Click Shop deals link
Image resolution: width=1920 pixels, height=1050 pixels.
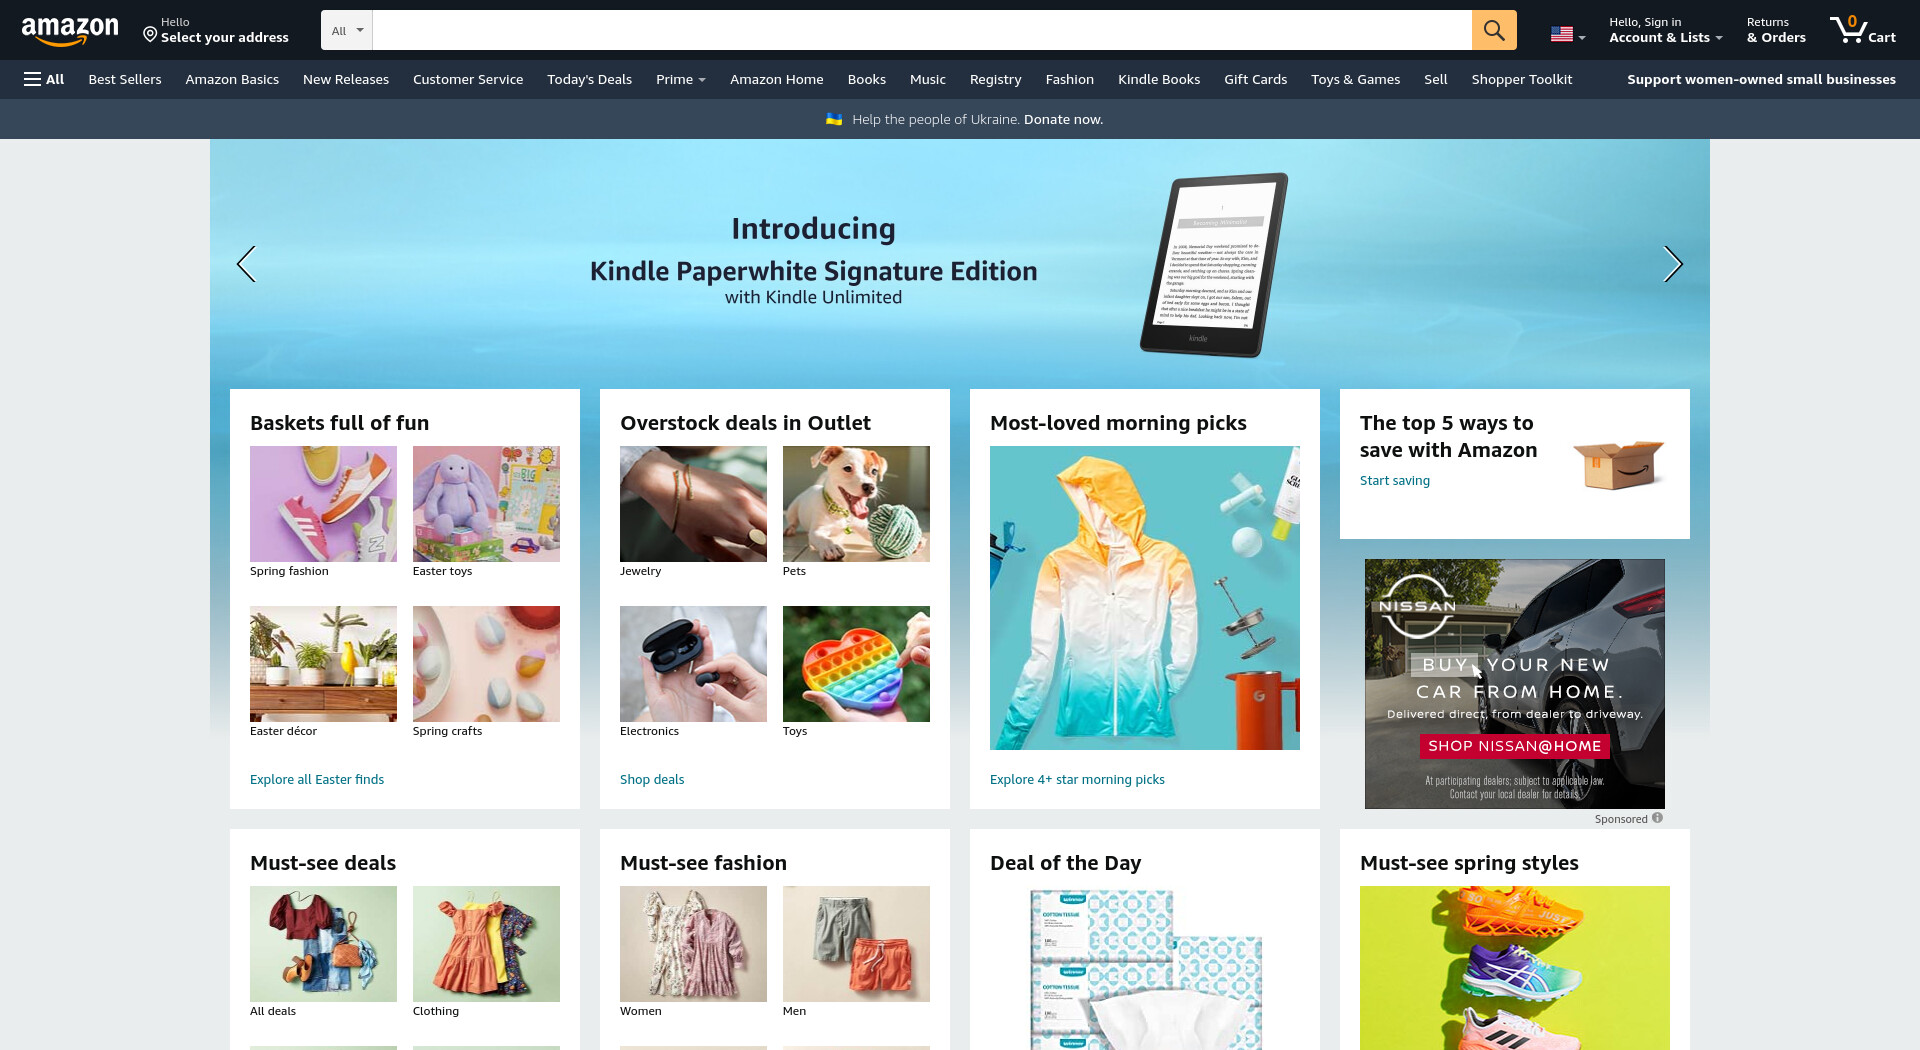click(x=652, y=779)
